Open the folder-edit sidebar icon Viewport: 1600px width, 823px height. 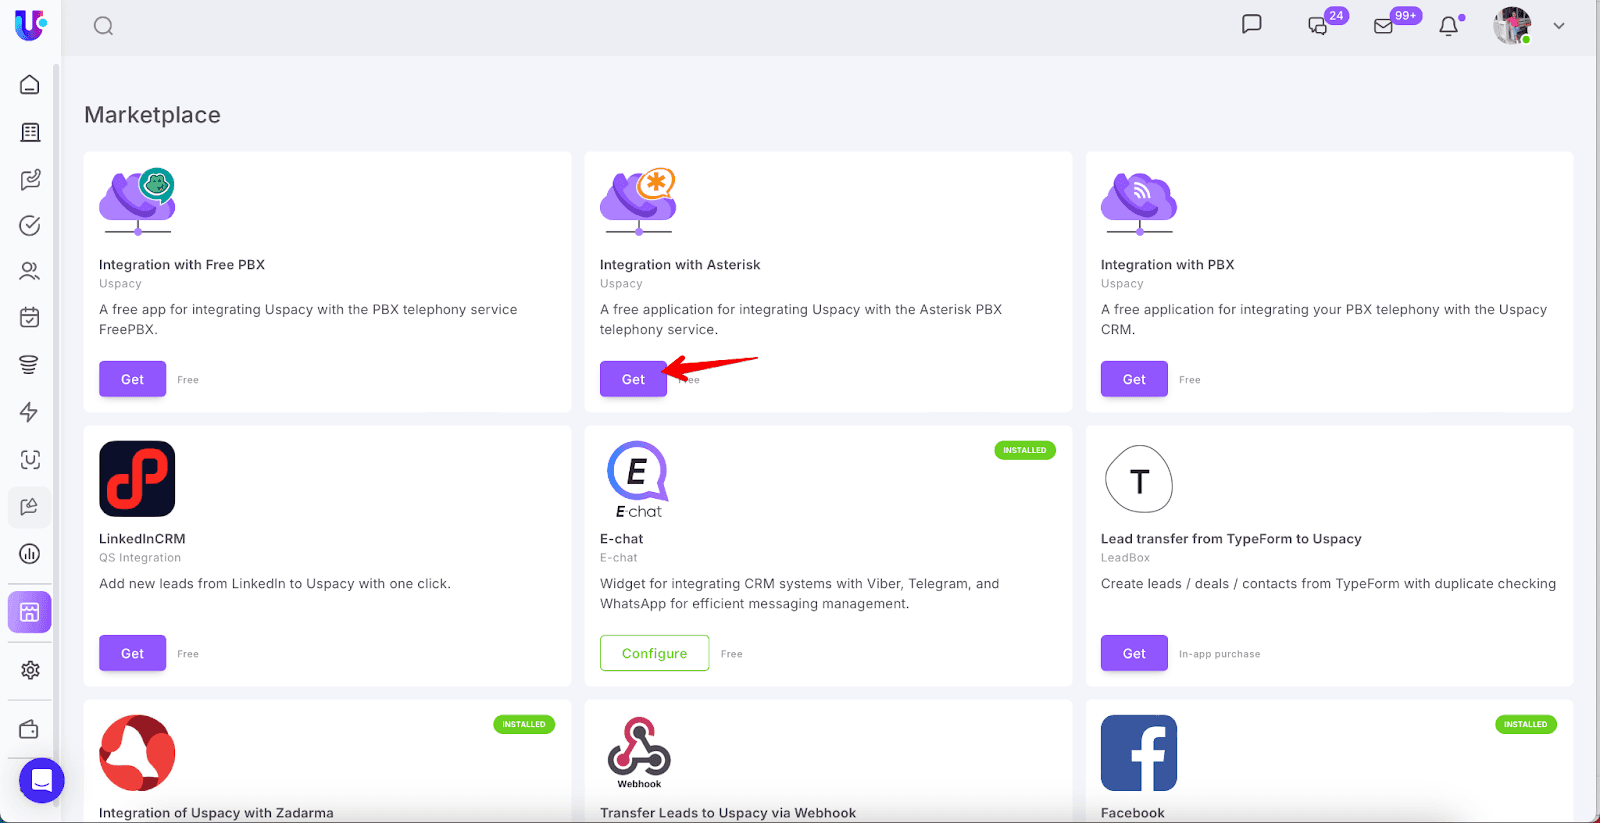(30, 506)
